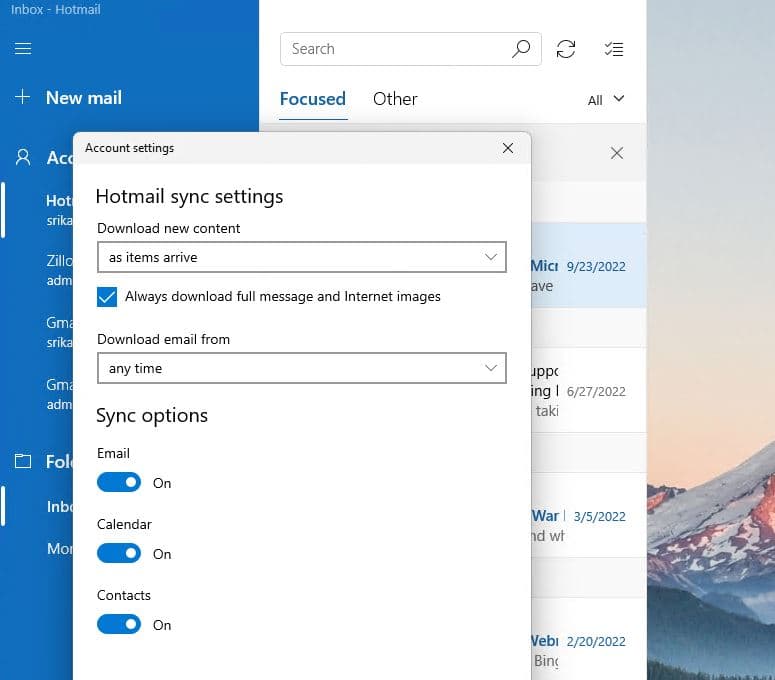775x680 pixels.
Task: Click the Accounts person icon
Action: point(23,158)
